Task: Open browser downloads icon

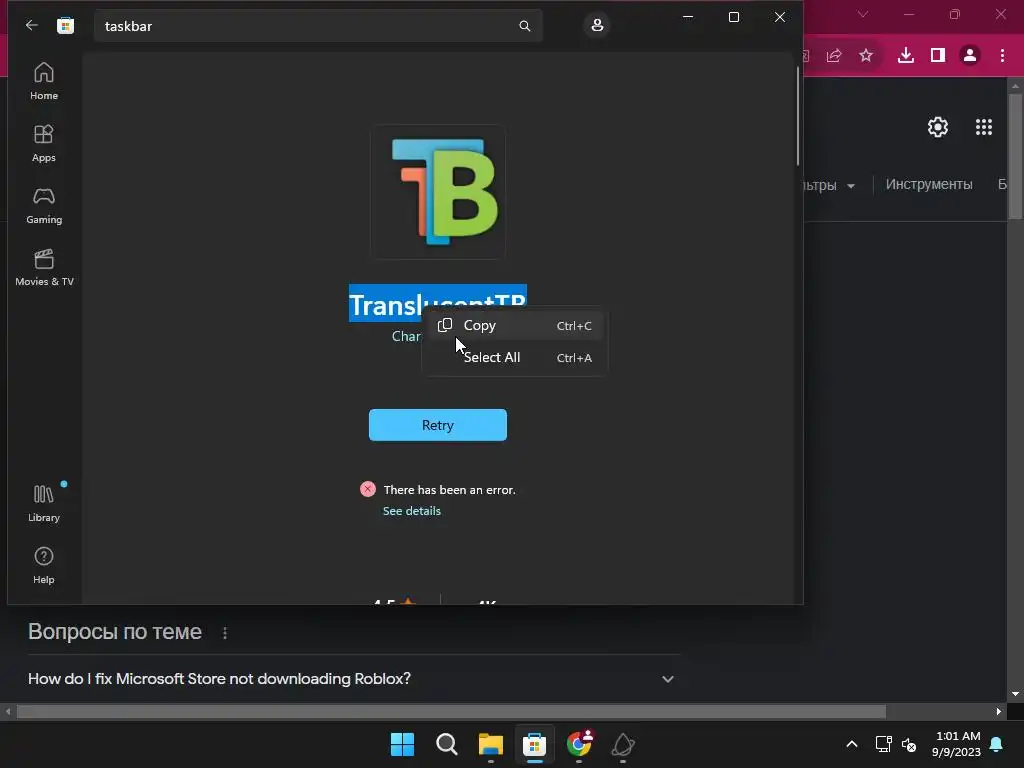Action: point(906,56)
